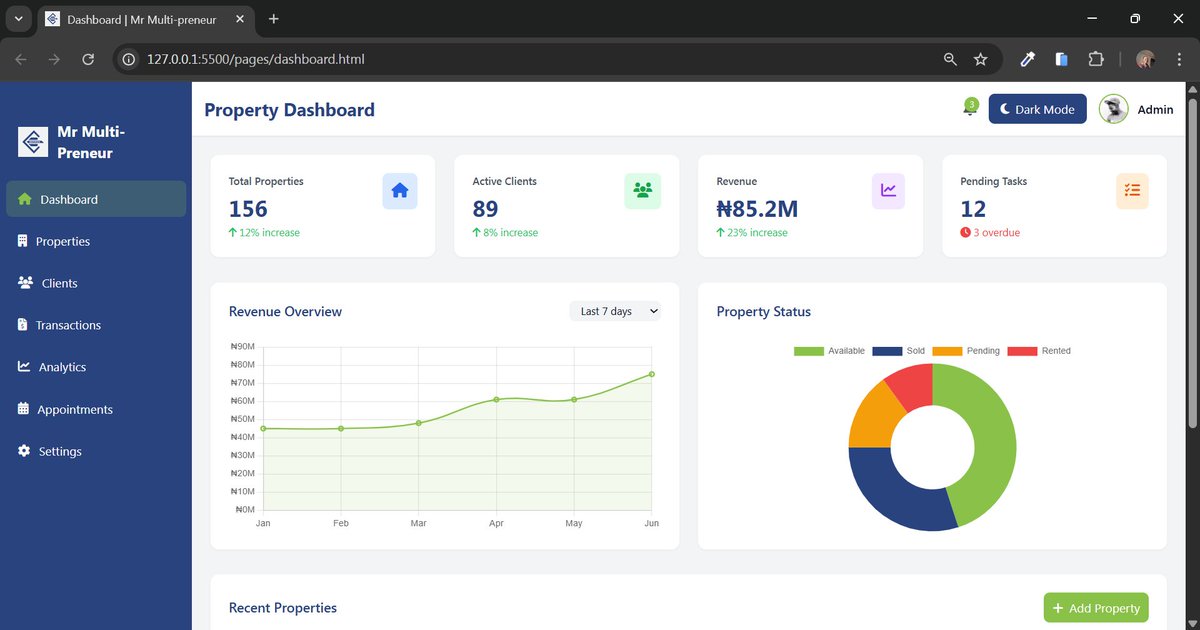Screen dimensions: 1200x630
Task: Click the Admin username label
Action: (x=1155, y=110)
